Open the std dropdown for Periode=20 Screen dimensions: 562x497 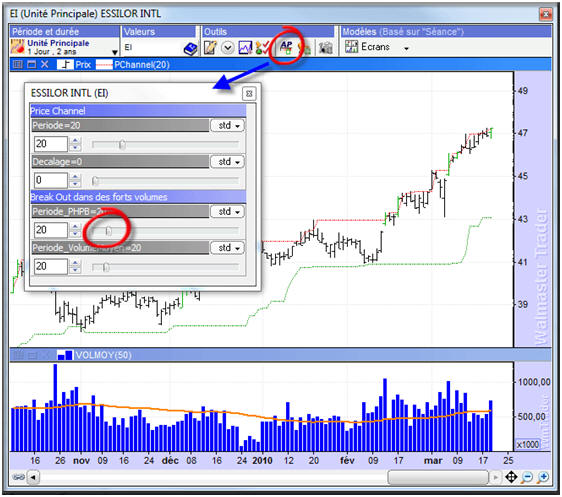pos(228,125)
